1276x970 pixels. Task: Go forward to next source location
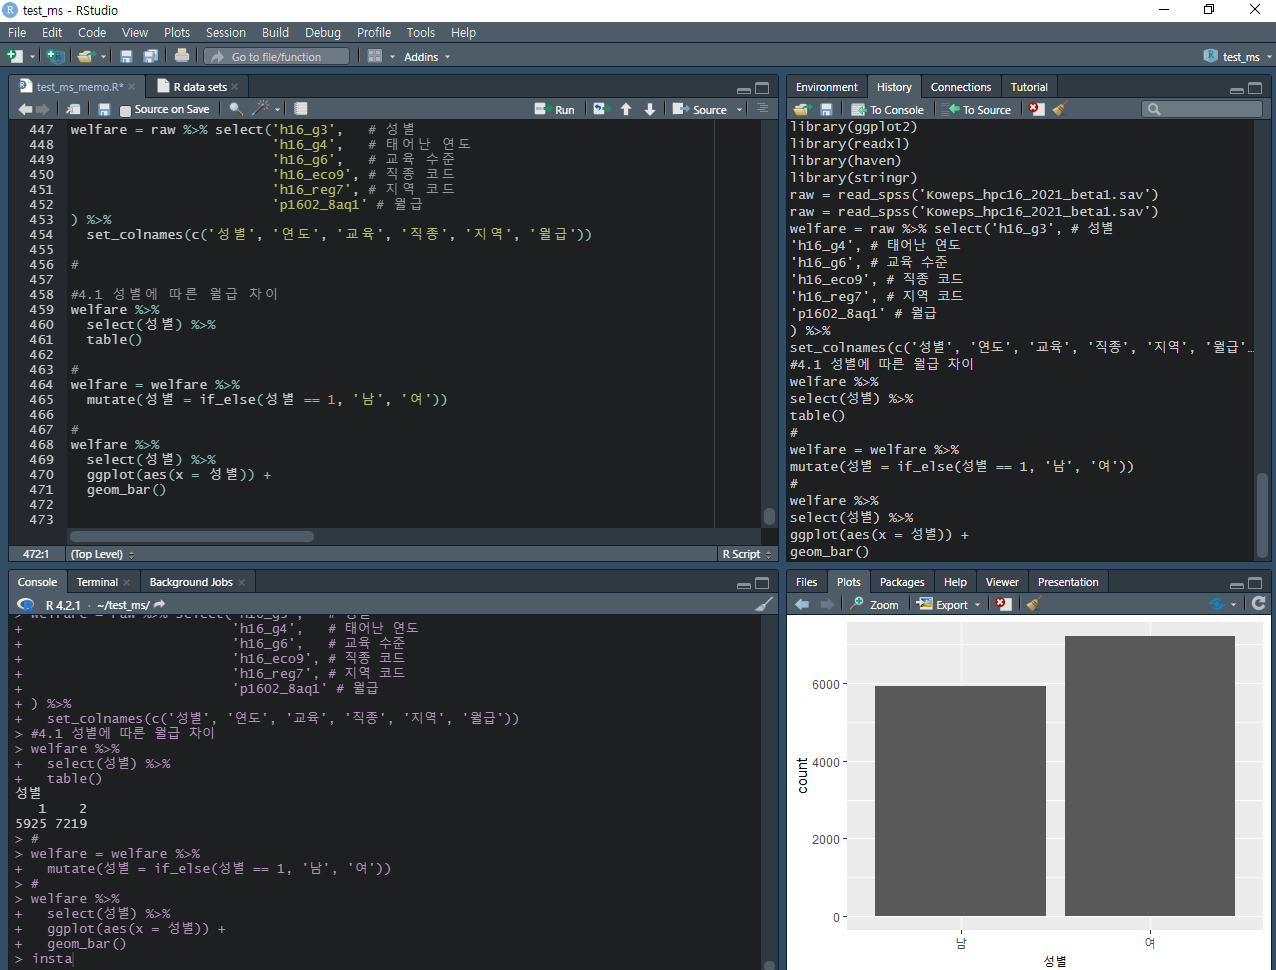[x=42, y=109]
